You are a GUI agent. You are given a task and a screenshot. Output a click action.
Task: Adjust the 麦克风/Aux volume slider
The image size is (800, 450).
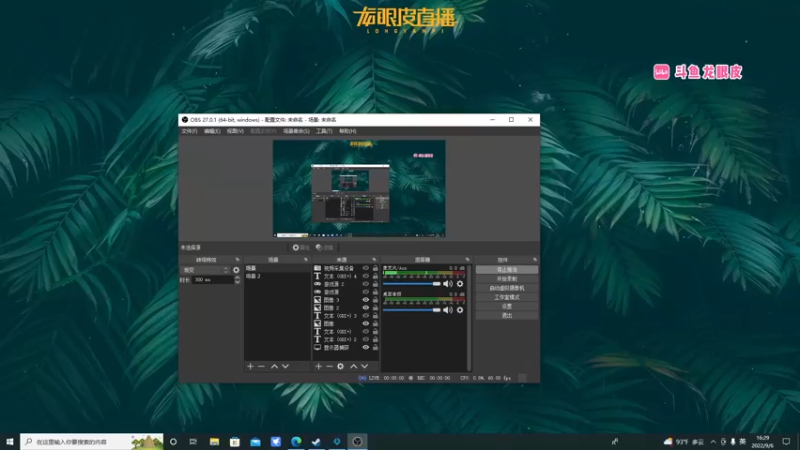click(x=411, y=284)
